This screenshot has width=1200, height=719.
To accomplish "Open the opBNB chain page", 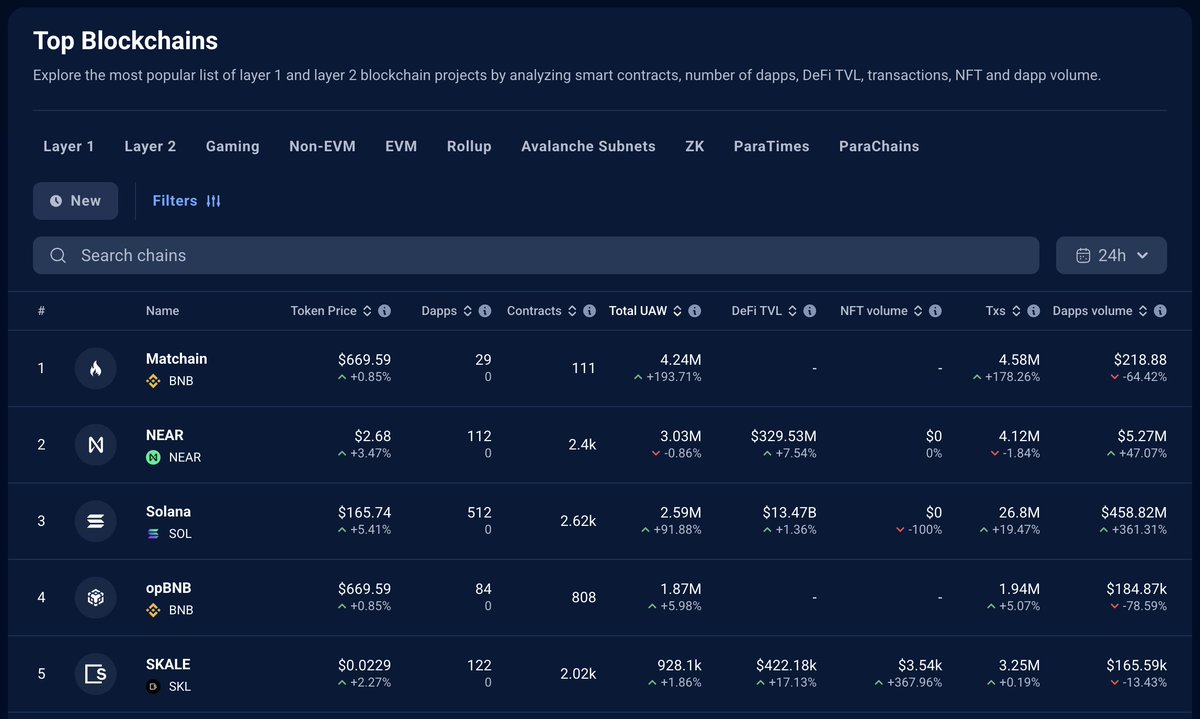I will point(170,588).
